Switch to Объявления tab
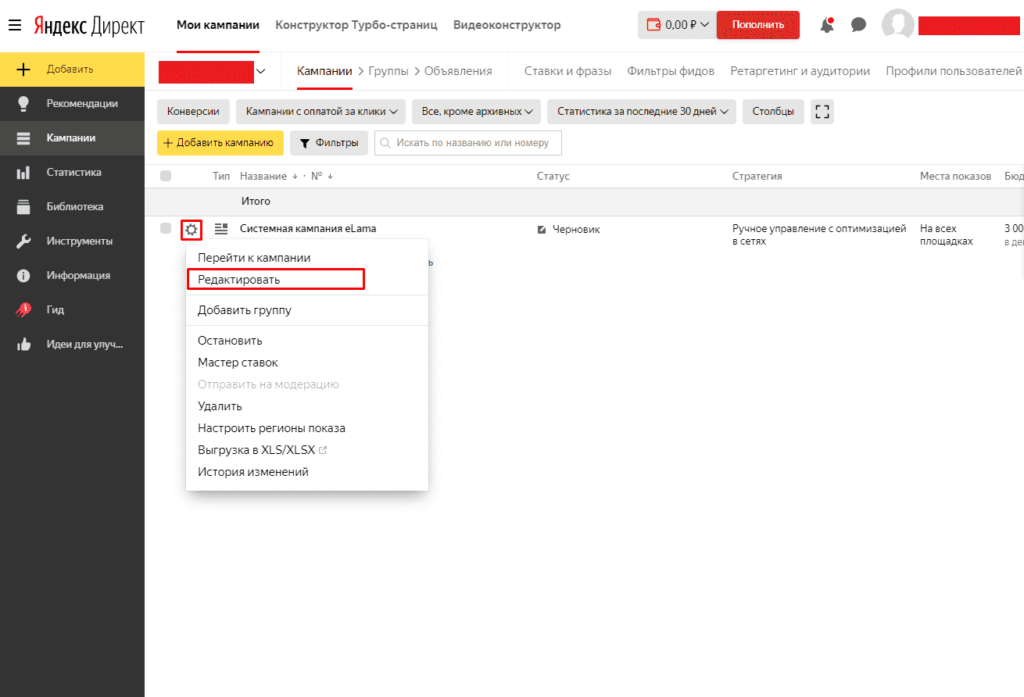Screen dimensions: 1024x697 click(x=458, y=71)
